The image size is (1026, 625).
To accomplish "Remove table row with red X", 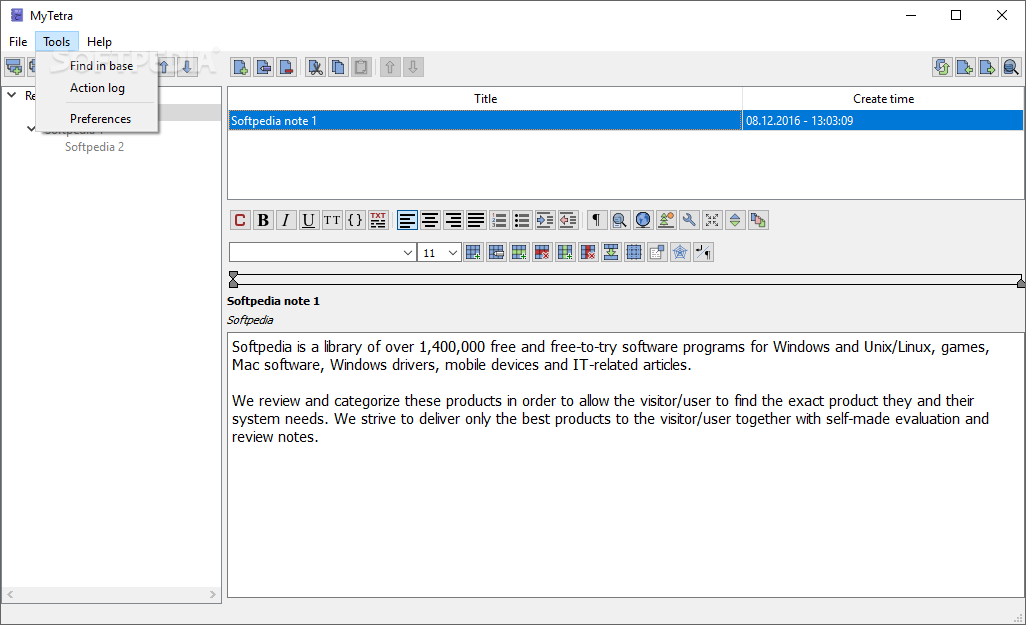I will pyautogui.click(x=542, y=252).
